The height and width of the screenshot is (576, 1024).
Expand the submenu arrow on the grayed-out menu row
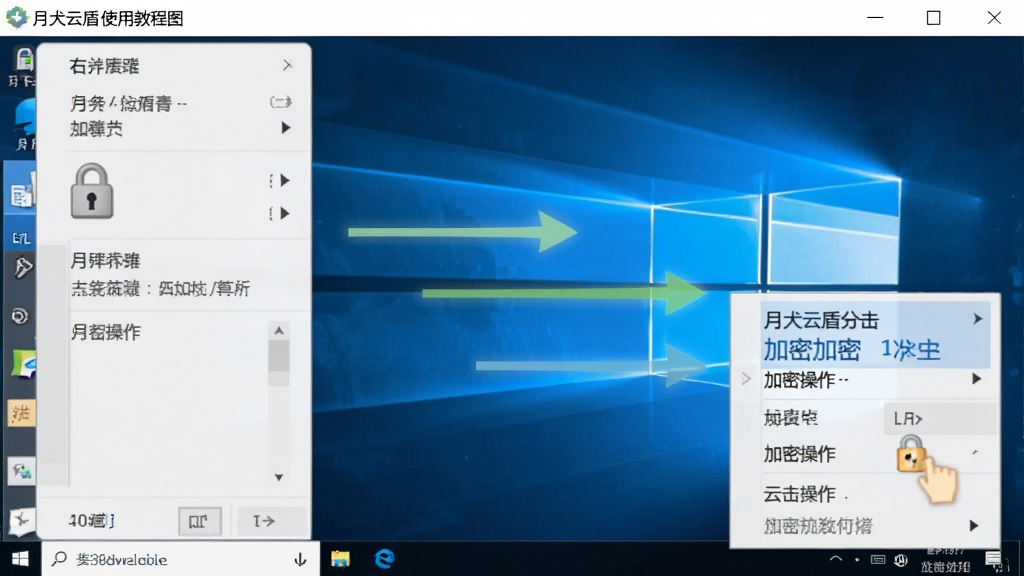[974, 526]
